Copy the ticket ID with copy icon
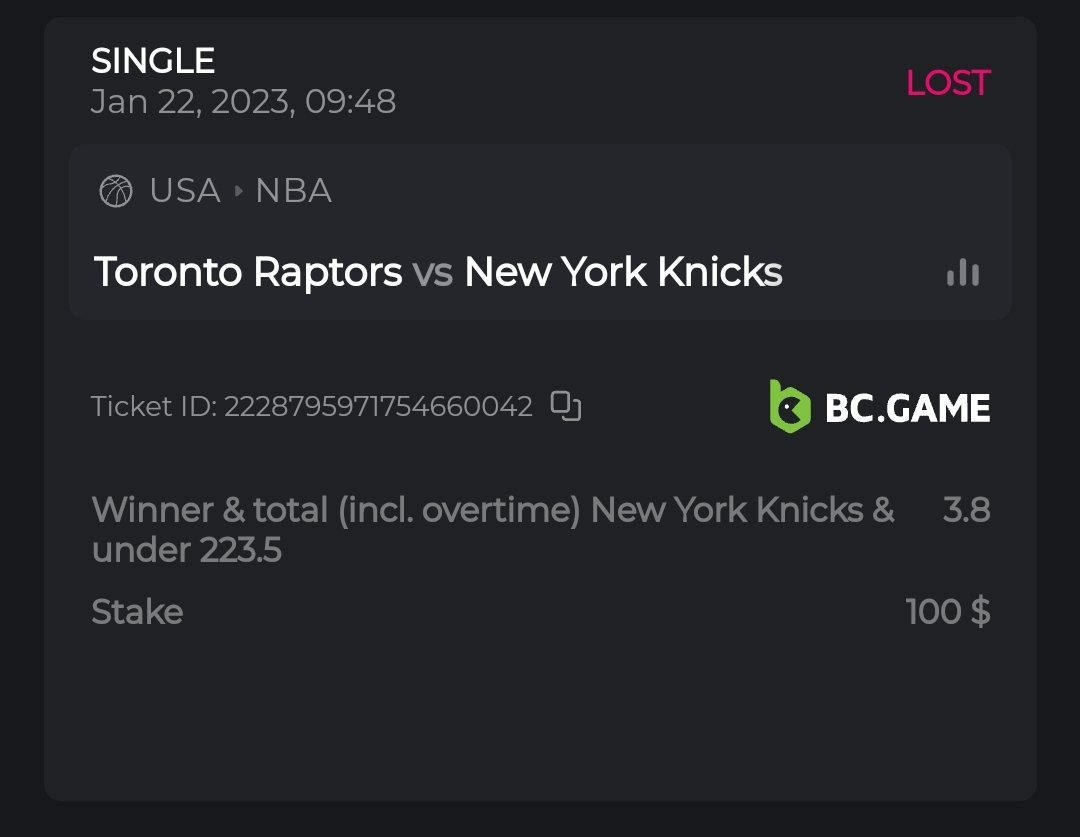This screenshot has width=1080, height=837. point(566,406)
